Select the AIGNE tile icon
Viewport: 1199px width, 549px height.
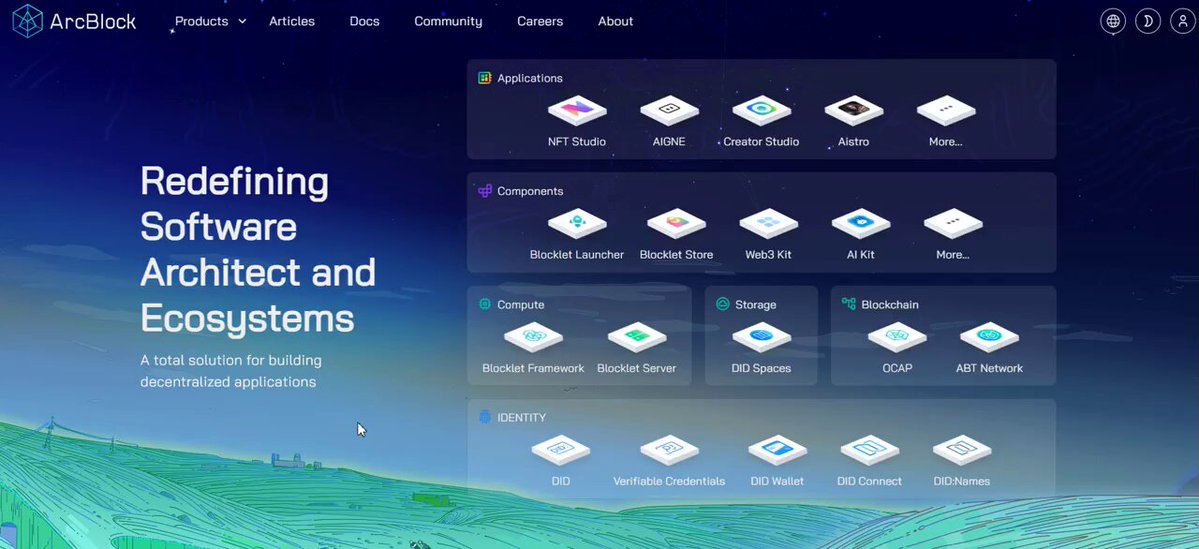(x=669, y=111)
